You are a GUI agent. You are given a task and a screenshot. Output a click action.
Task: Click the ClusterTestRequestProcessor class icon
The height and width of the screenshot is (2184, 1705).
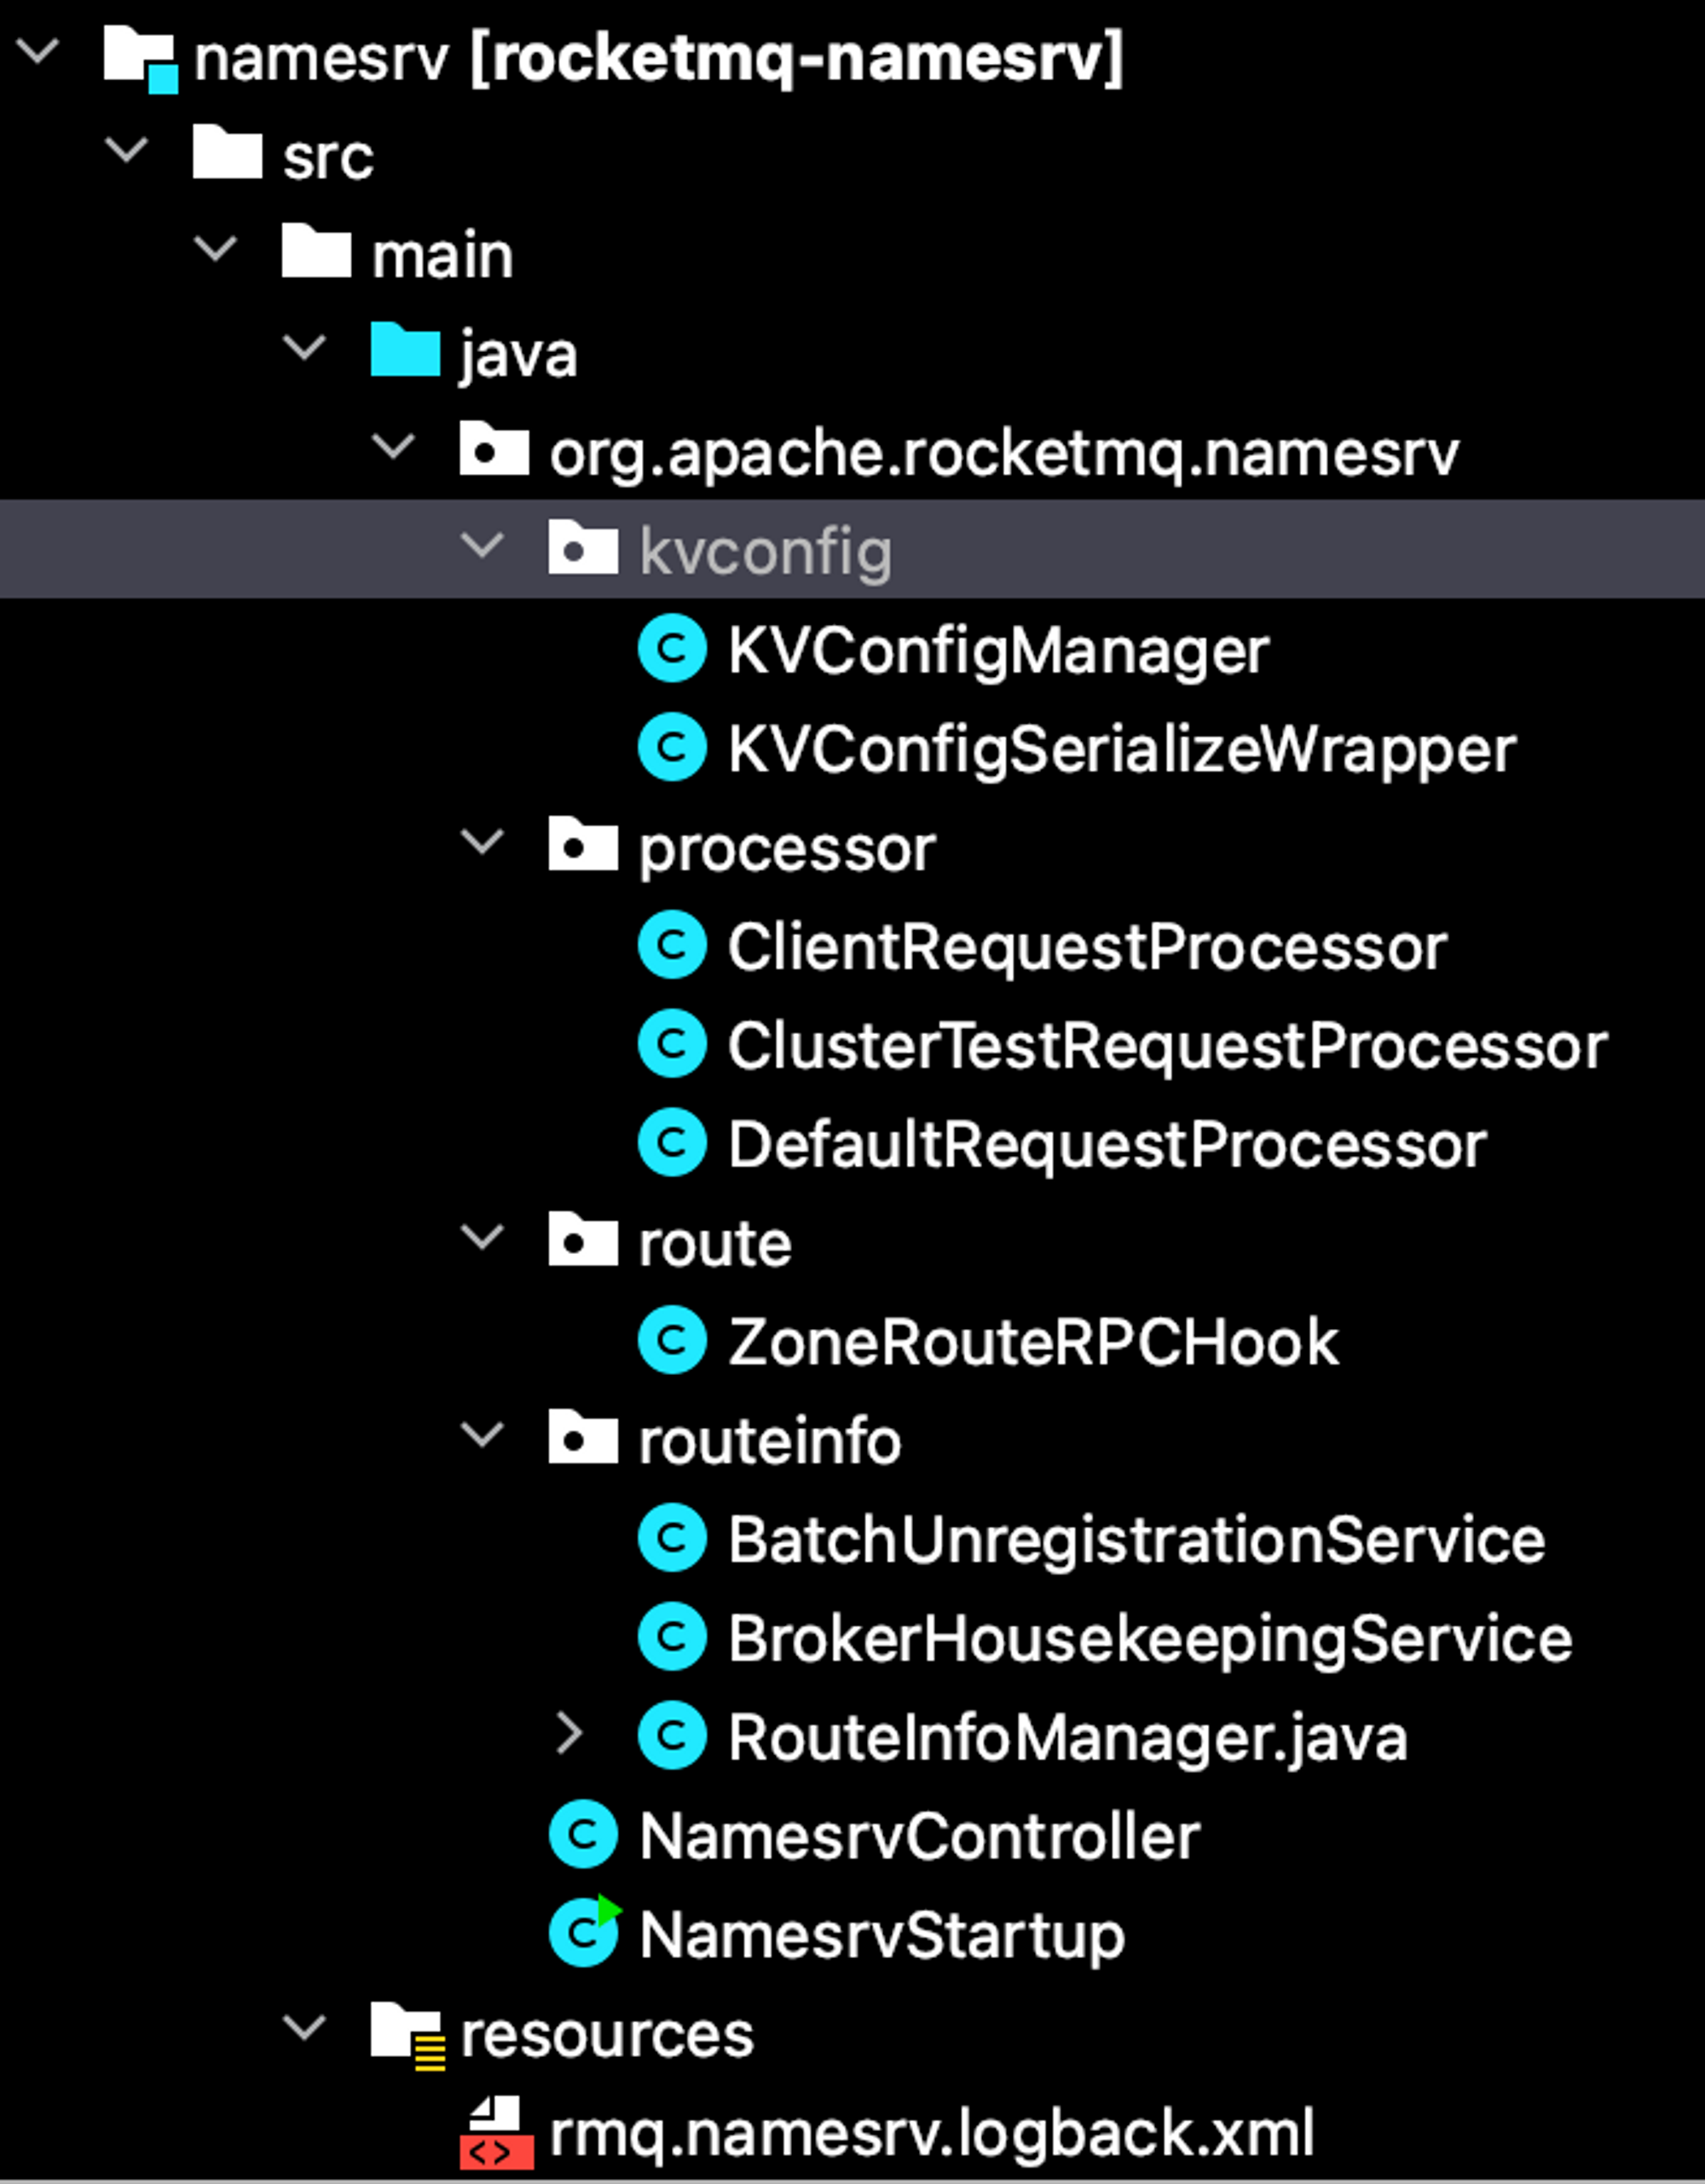672,1043
